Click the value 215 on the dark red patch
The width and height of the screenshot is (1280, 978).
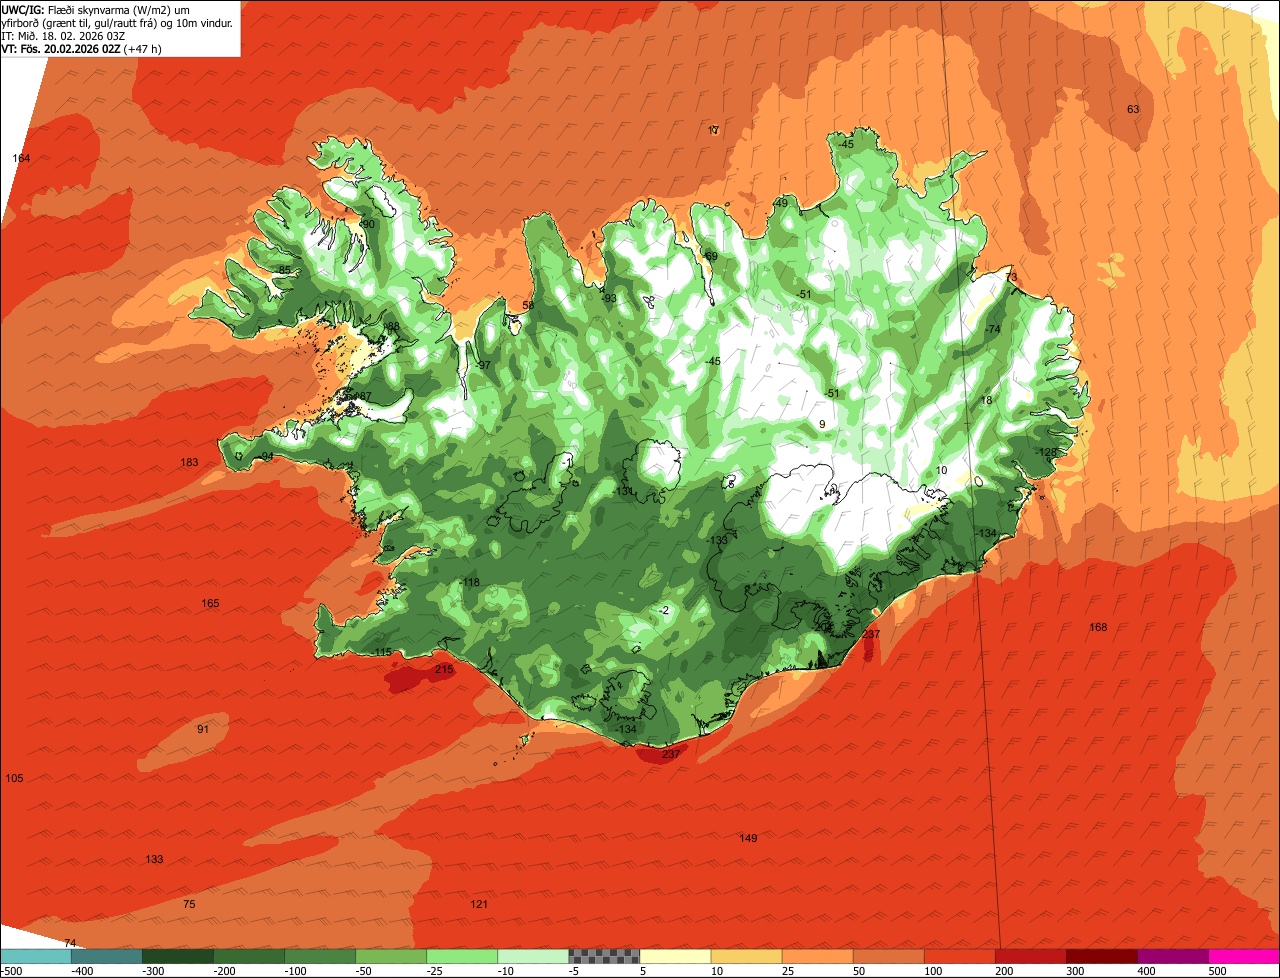coord(444,669)
